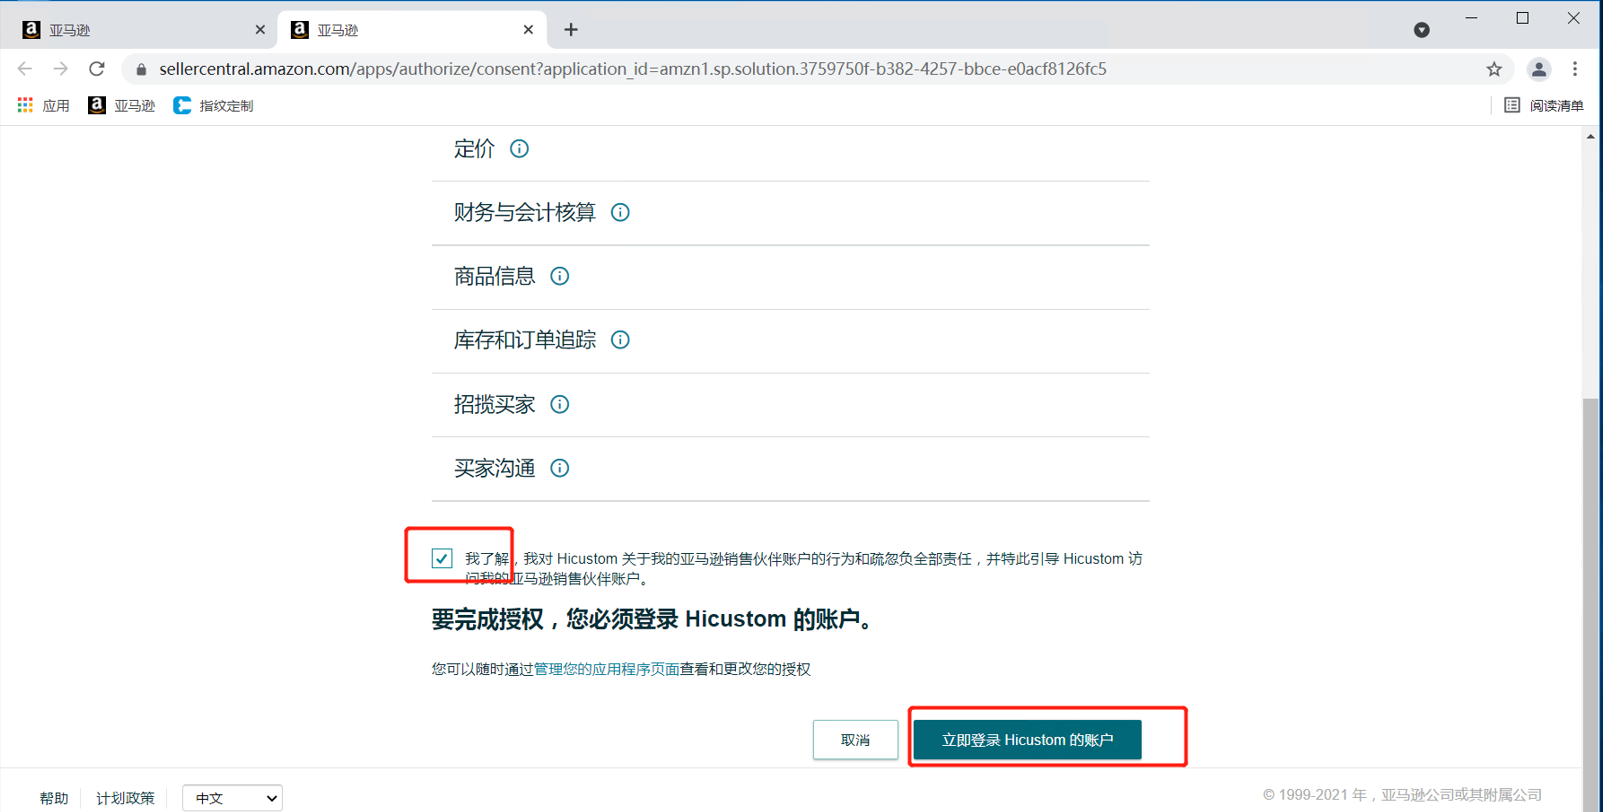This screenshot has width=1603, height=812.
Task: Click the 招揽买家 row text
Action: pos(495,404)
